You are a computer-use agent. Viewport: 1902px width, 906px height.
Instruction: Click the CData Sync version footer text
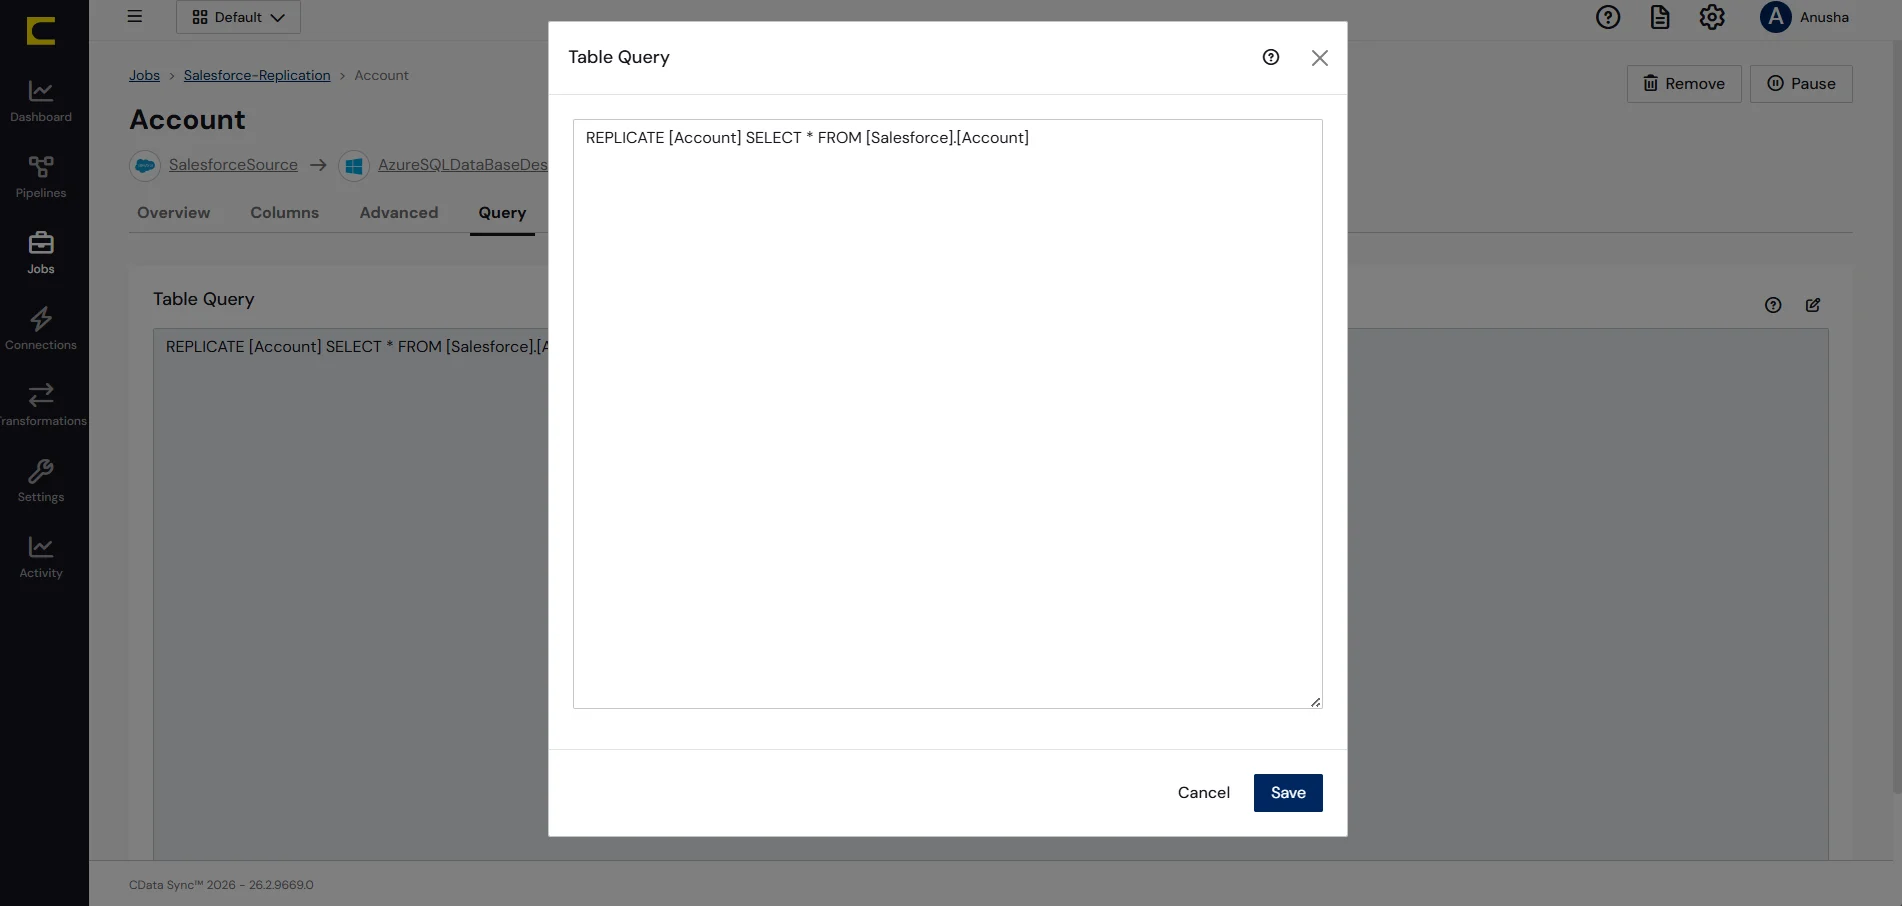221,885
